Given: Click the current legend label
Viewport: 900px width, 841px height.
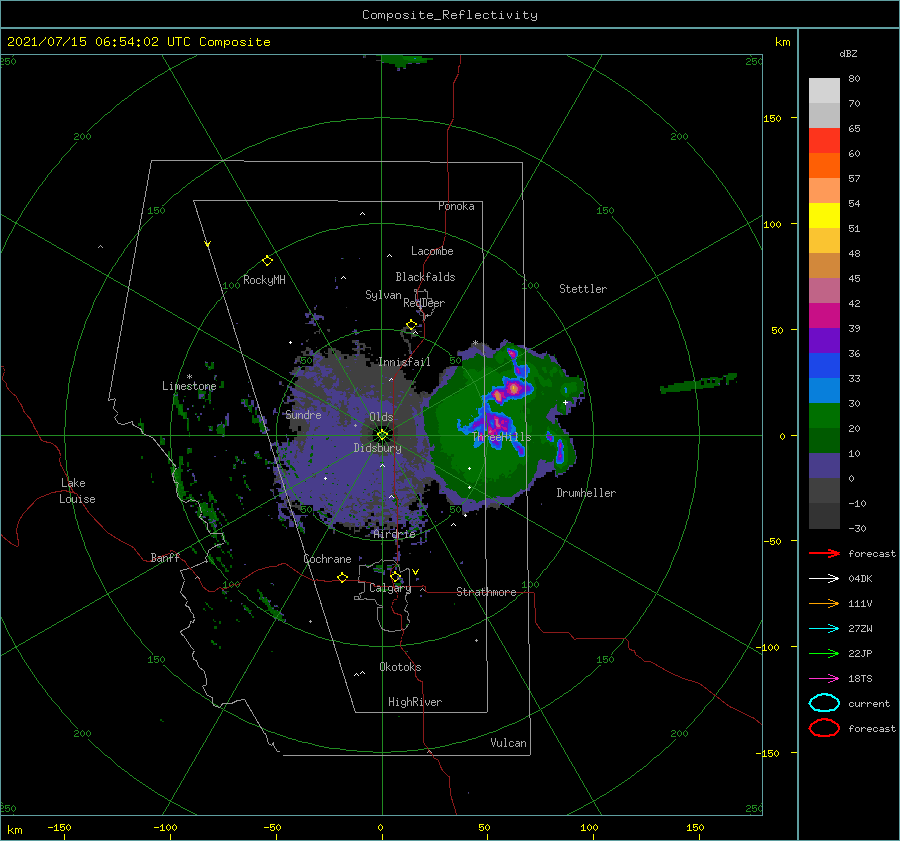Looking at the screenshot, I should click(x=869, y=703).
